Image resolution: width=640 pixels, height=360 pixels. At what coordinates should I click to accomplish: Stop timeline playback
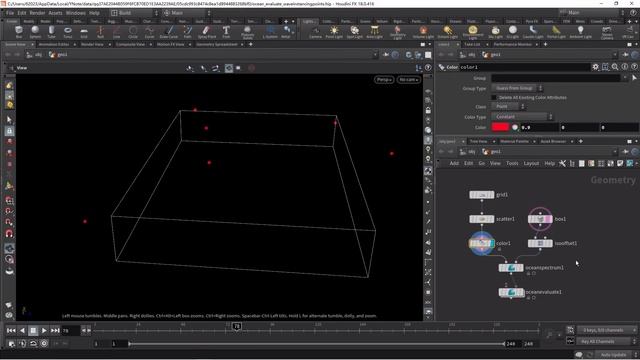pos(33,330)
